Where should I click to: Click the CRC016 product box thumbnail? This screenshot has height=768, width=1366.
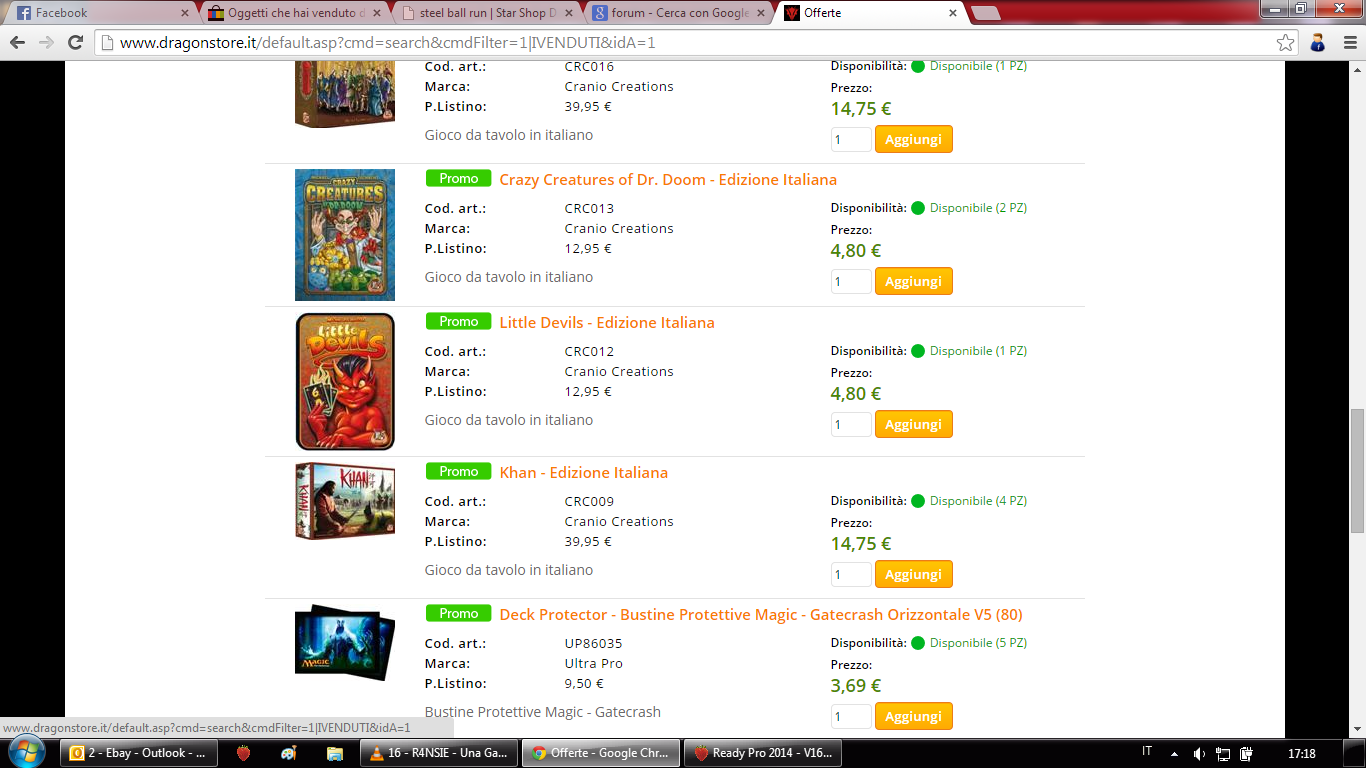(345, 94)
